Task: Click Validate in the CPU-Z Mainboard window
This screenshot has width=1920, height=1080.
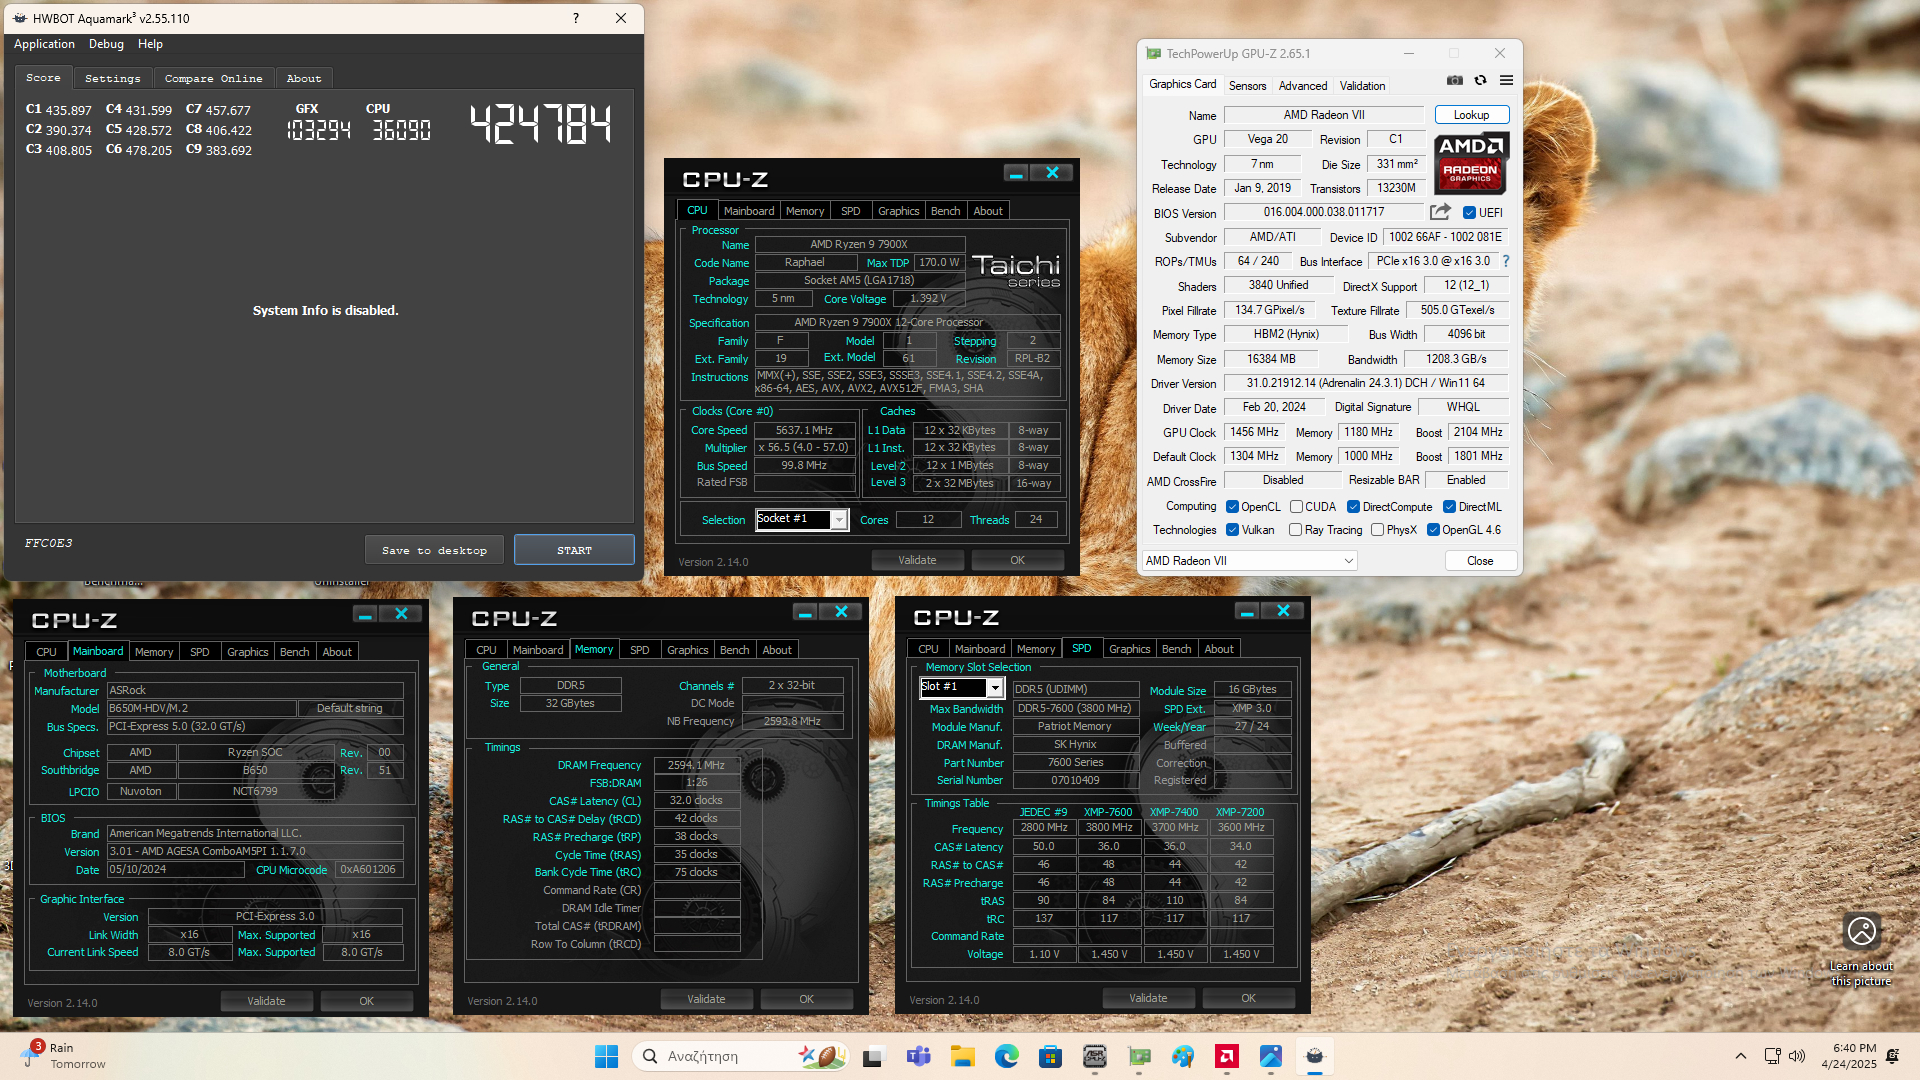Action: point(266,1001)
